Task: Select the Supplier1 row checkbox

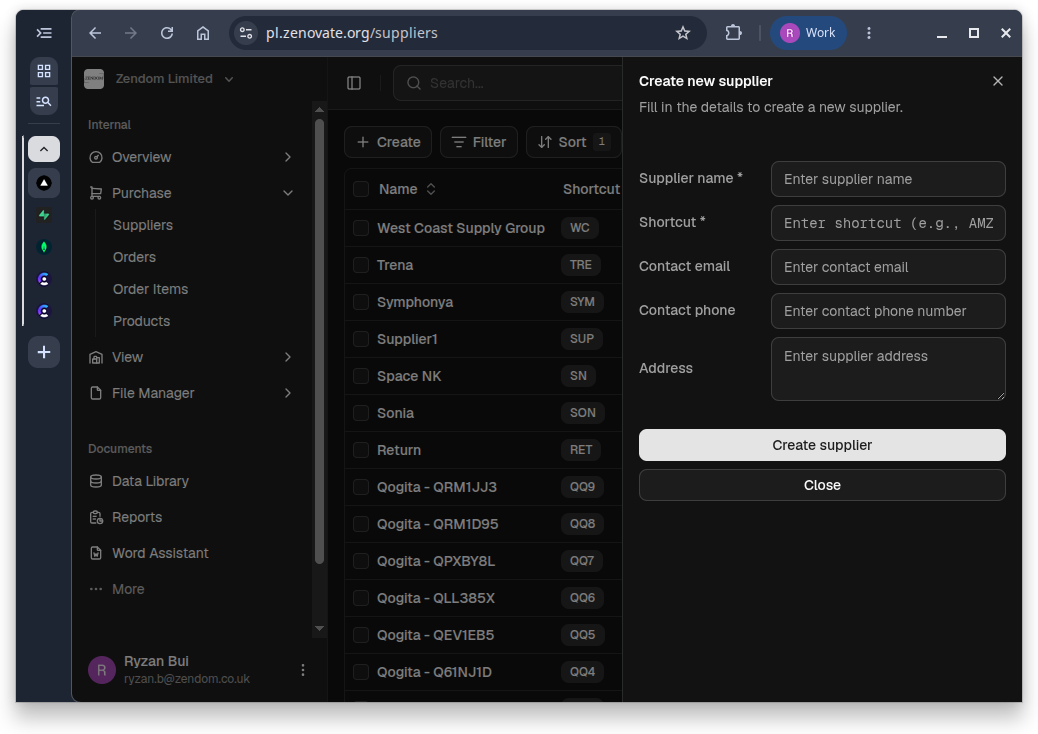Action: click(x=361, y=340)
